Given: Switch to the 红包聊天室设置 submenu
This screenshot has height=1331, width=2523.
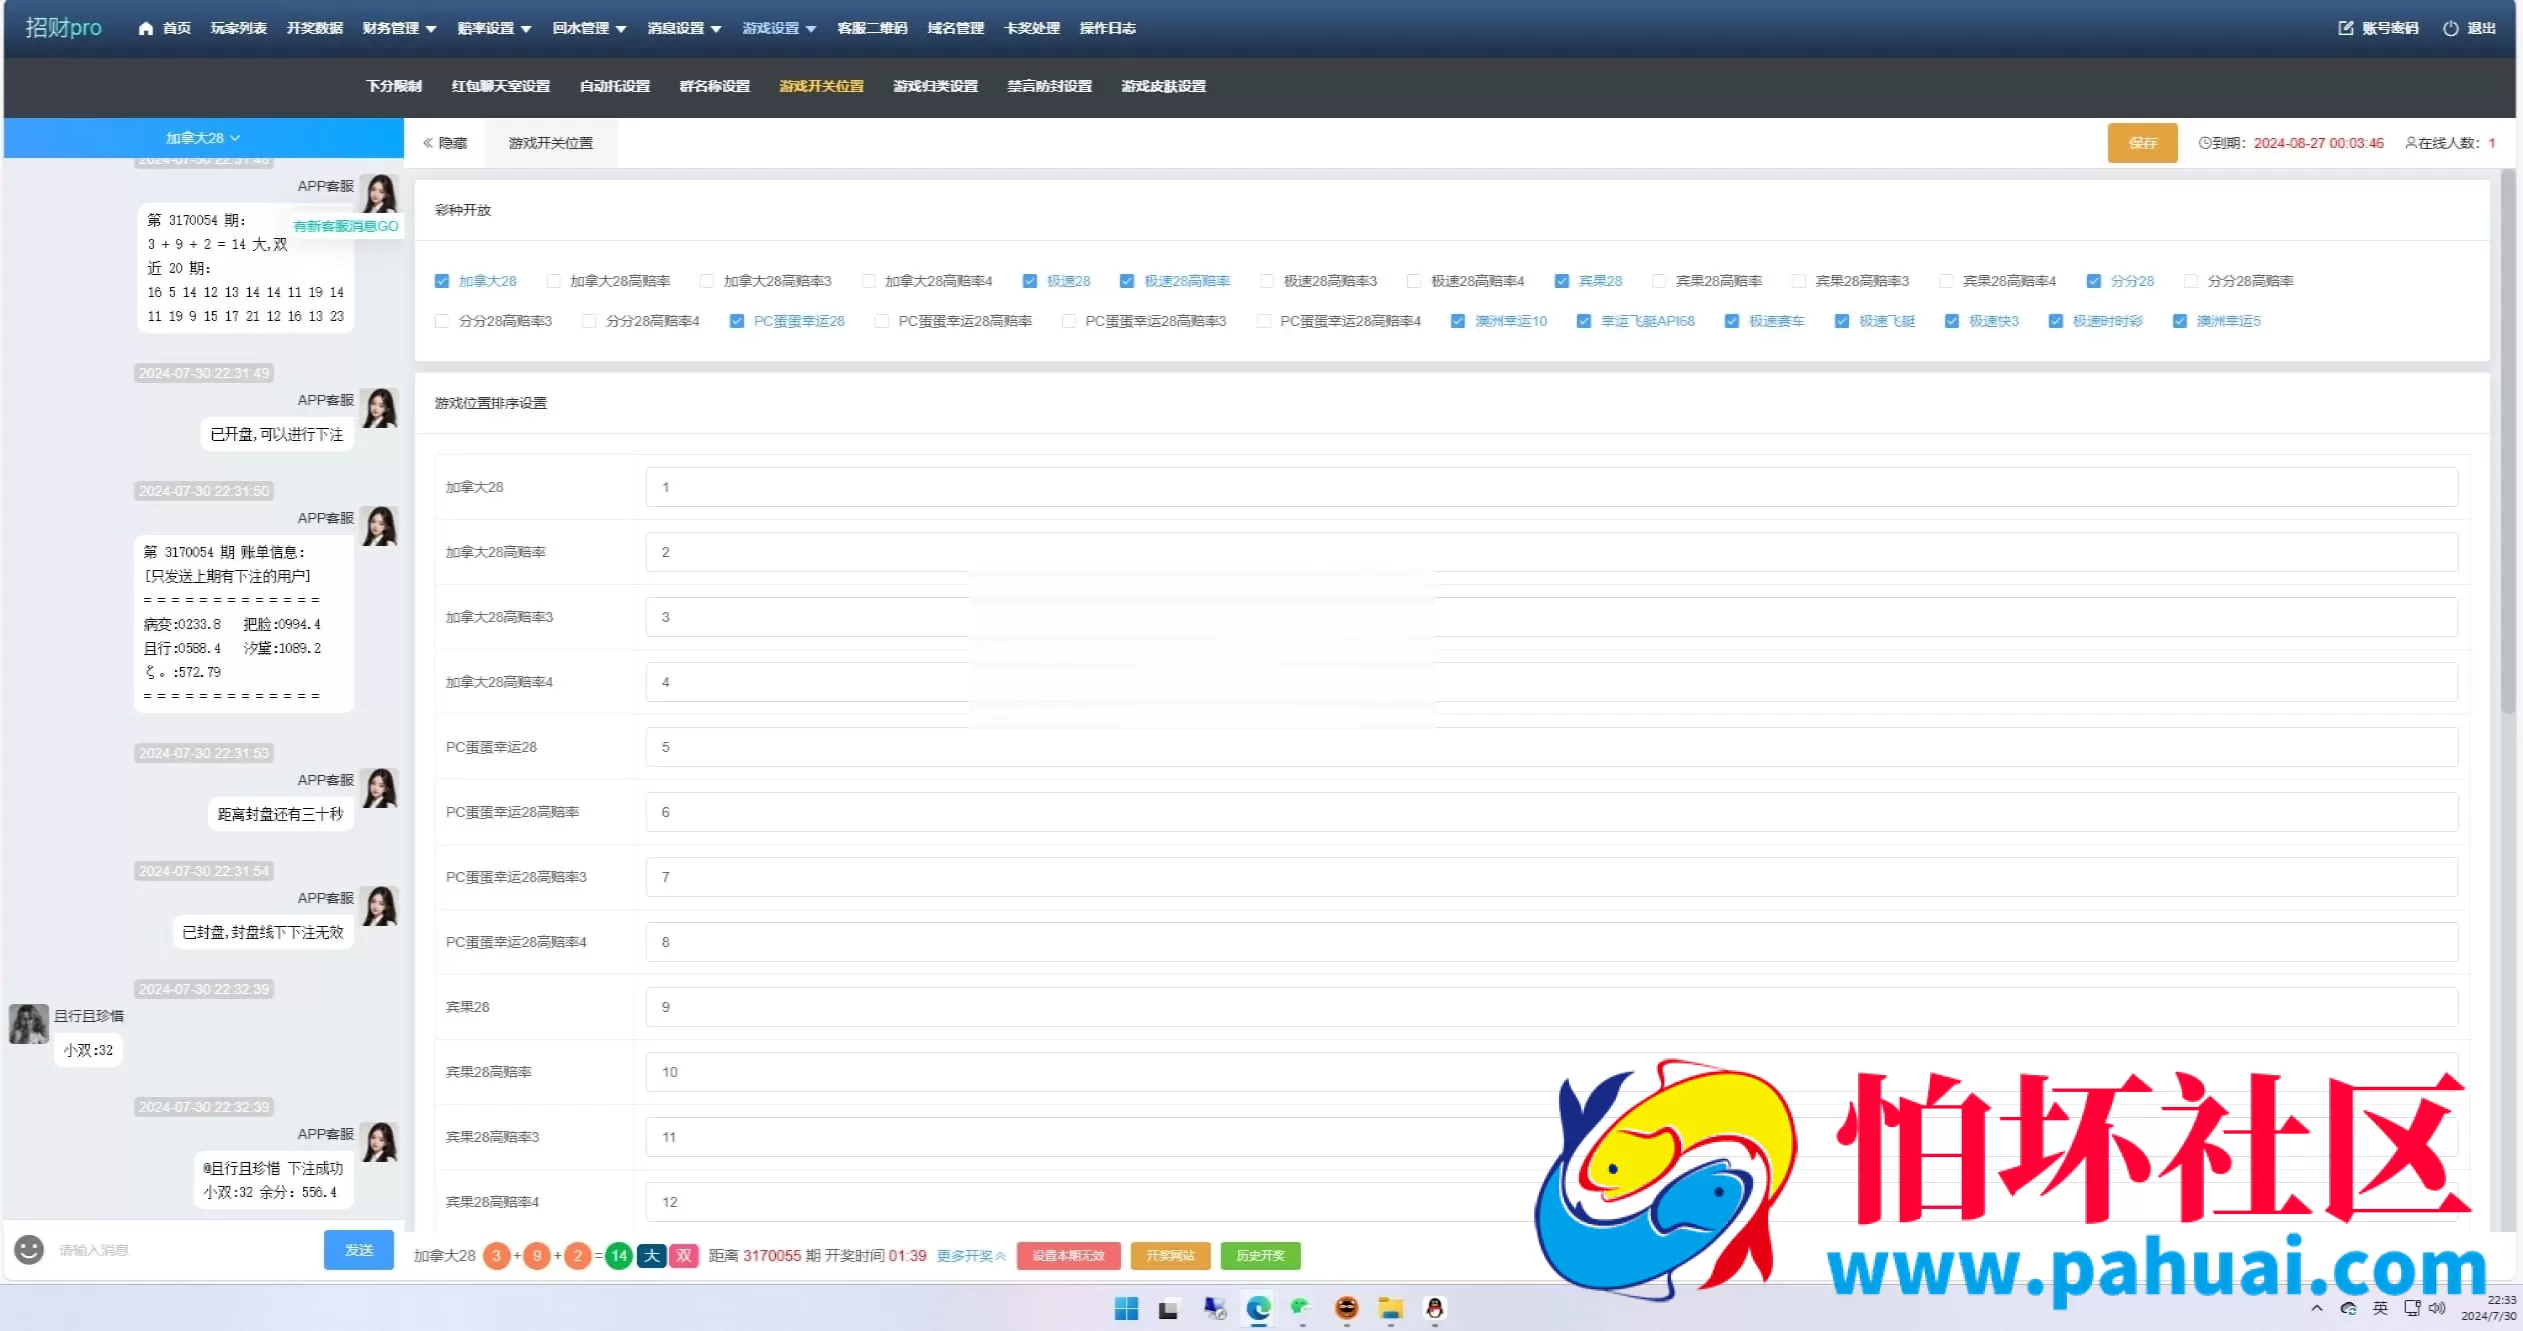Looking at the screenshot, I should coord(501,86).
